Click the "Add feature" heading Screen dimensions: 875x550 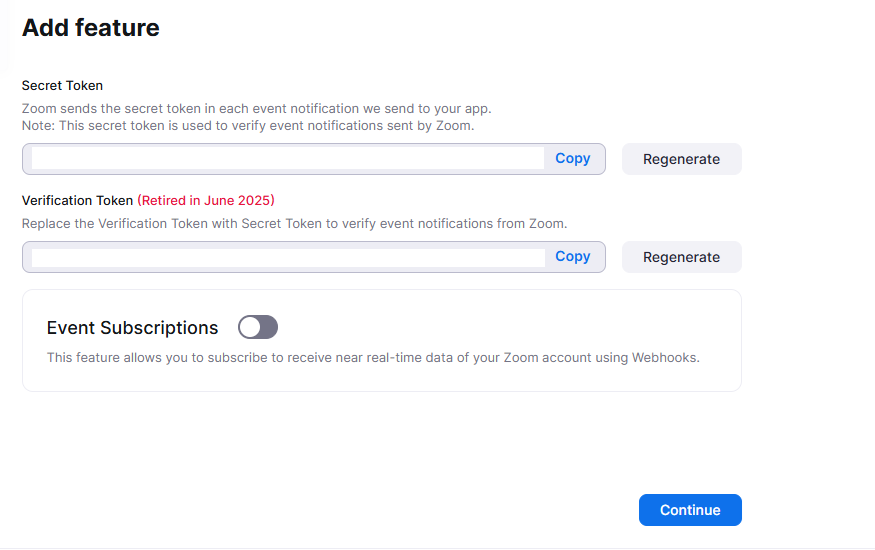coord(91,28)
